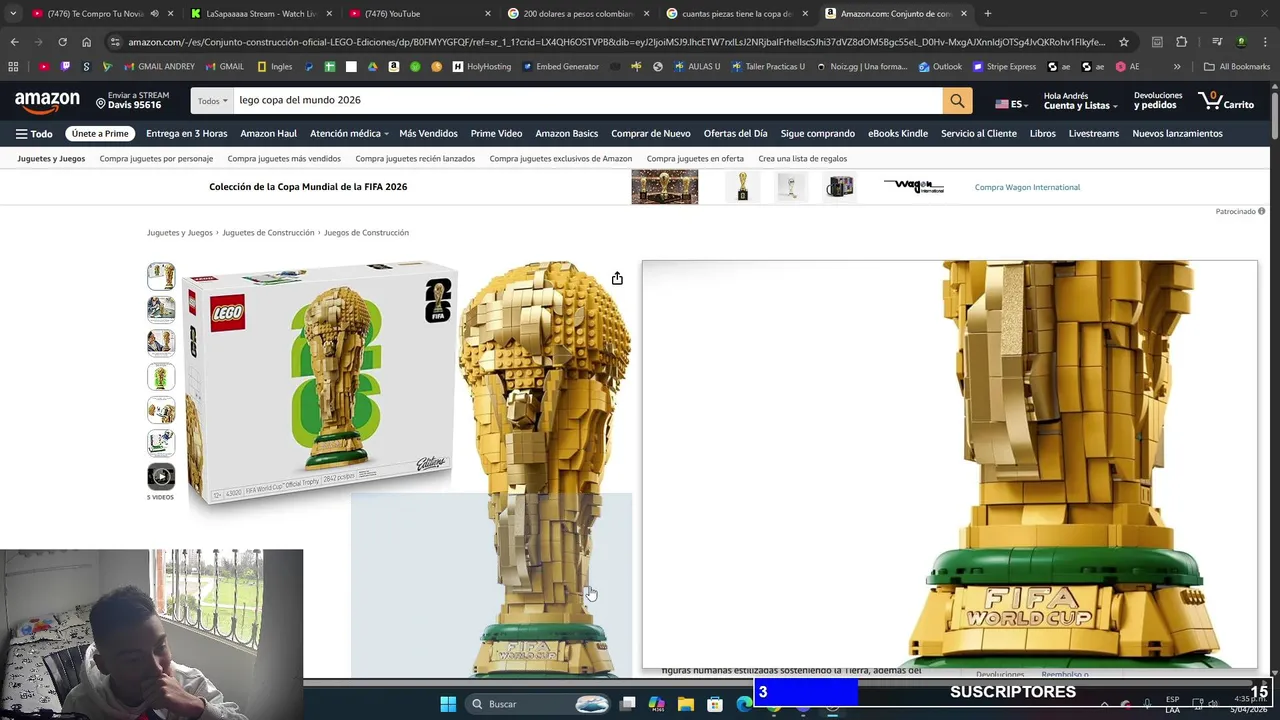1280x720 pixels.
Task: Click the Task View icon in taskbar
Action: (x=628, y=704)
